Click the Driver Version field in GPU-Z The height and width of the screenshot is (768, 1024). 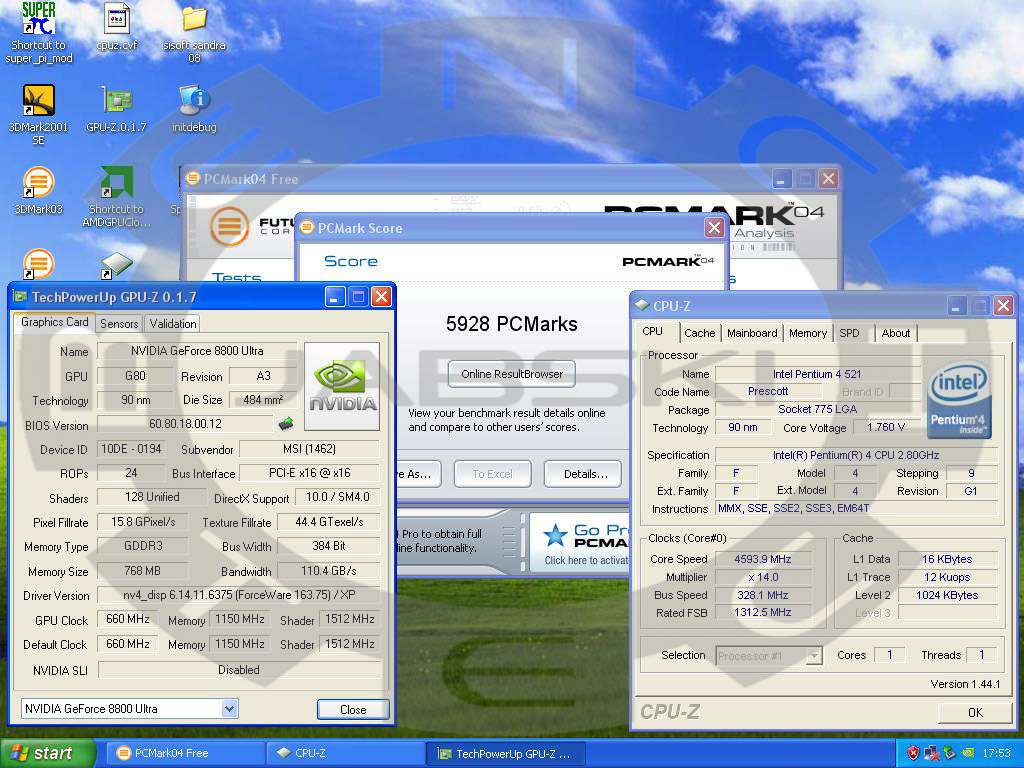239,595
